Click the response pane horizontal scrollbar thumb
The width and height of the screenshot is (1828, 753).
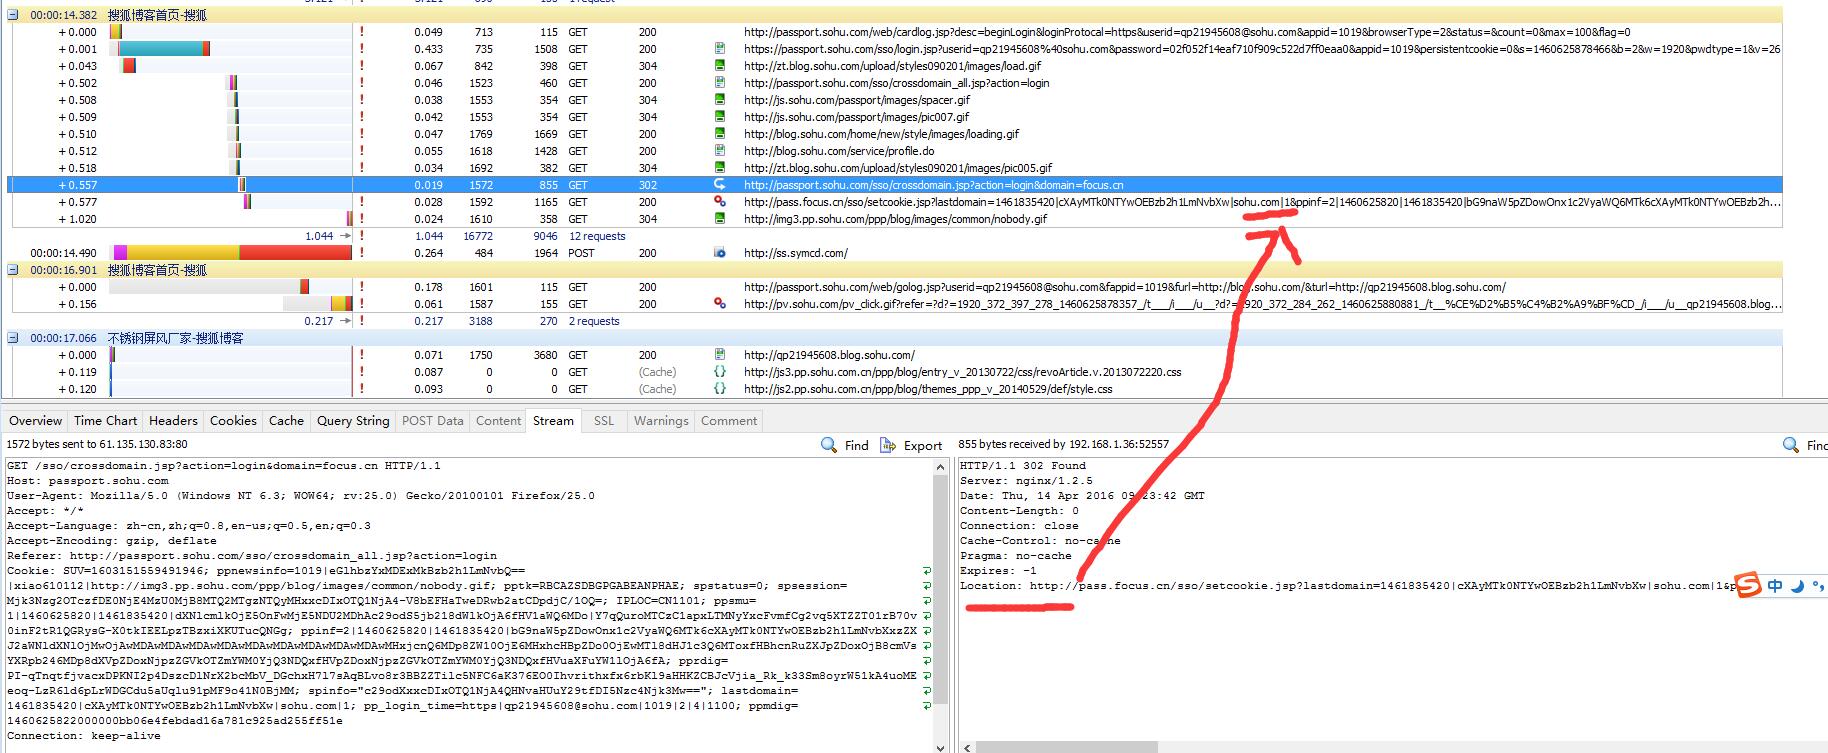[1066, 747]
